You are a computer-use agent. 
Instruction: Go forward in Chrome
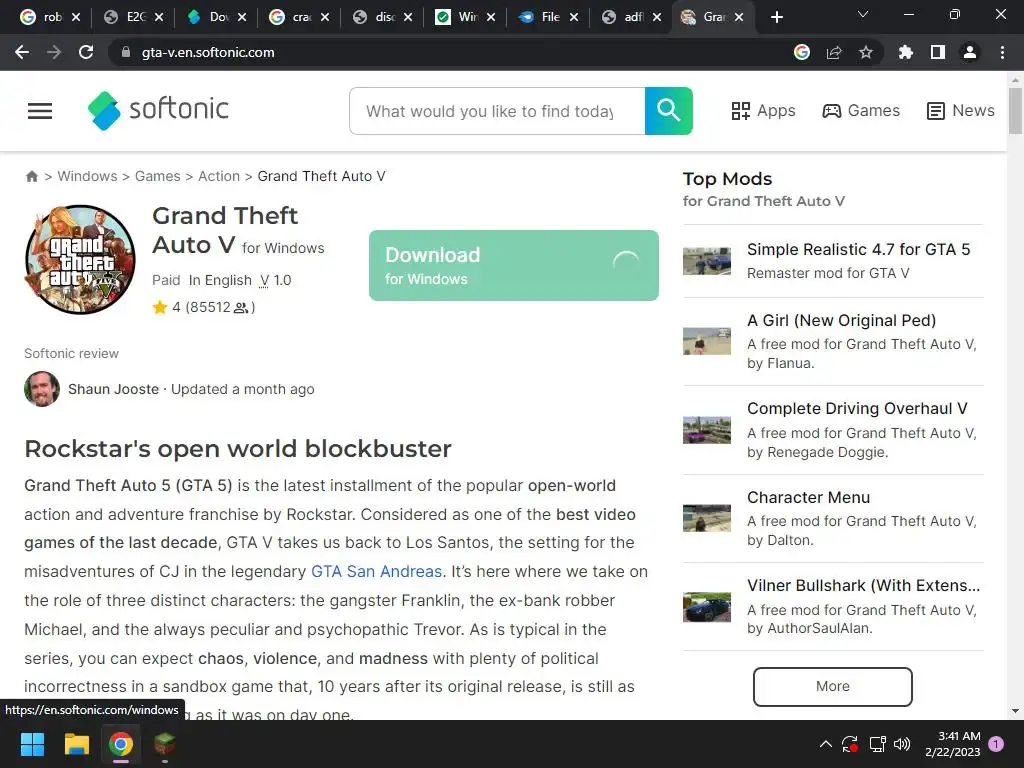pyautogui.click(x=54, y=52)
